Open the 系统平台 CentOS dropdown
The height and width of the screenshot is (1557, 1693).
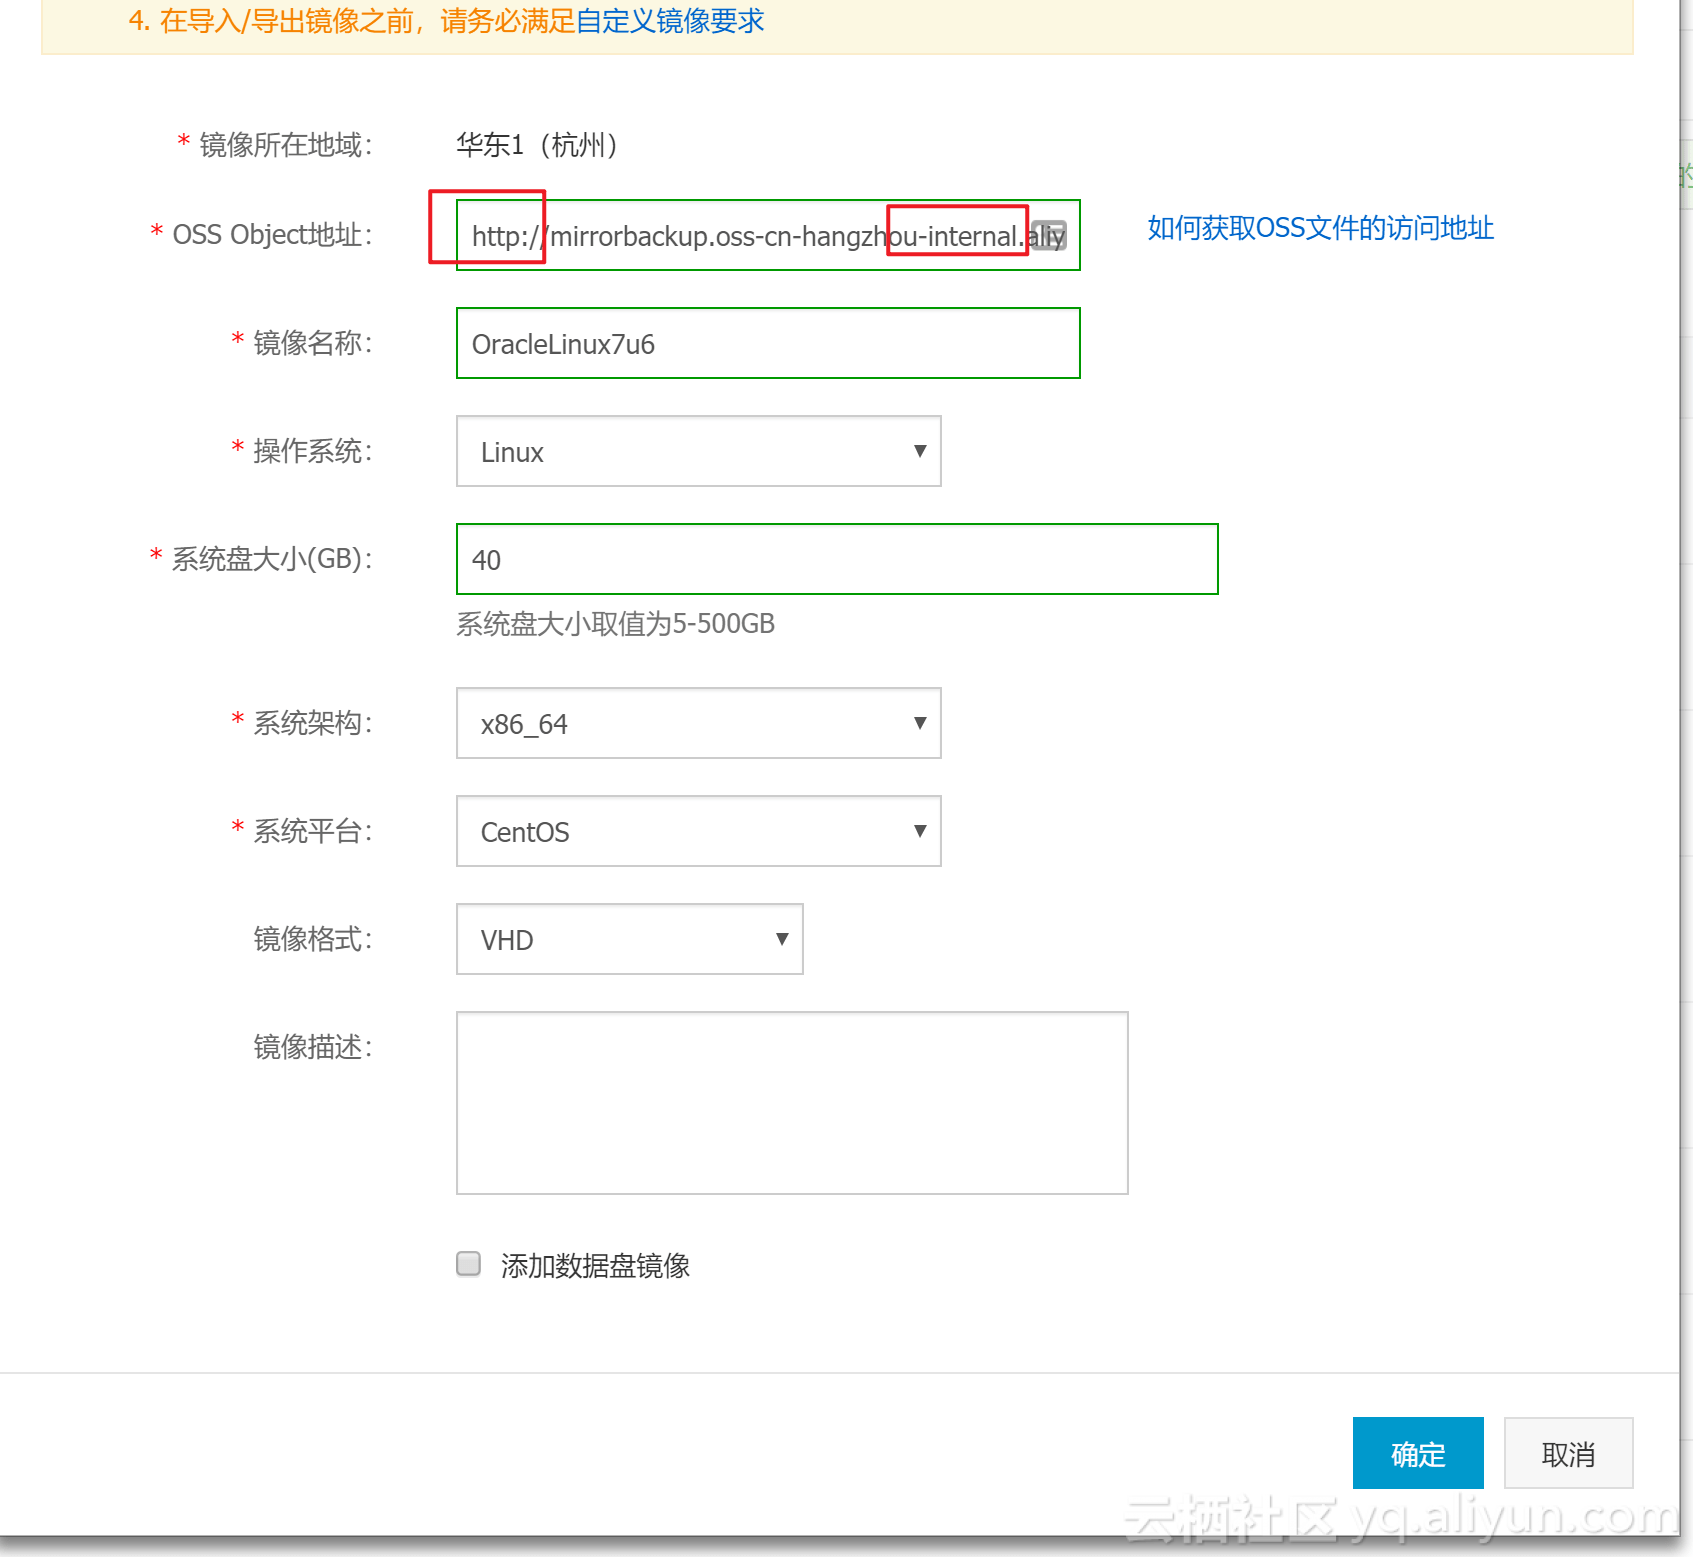click(x=698, y=831)
